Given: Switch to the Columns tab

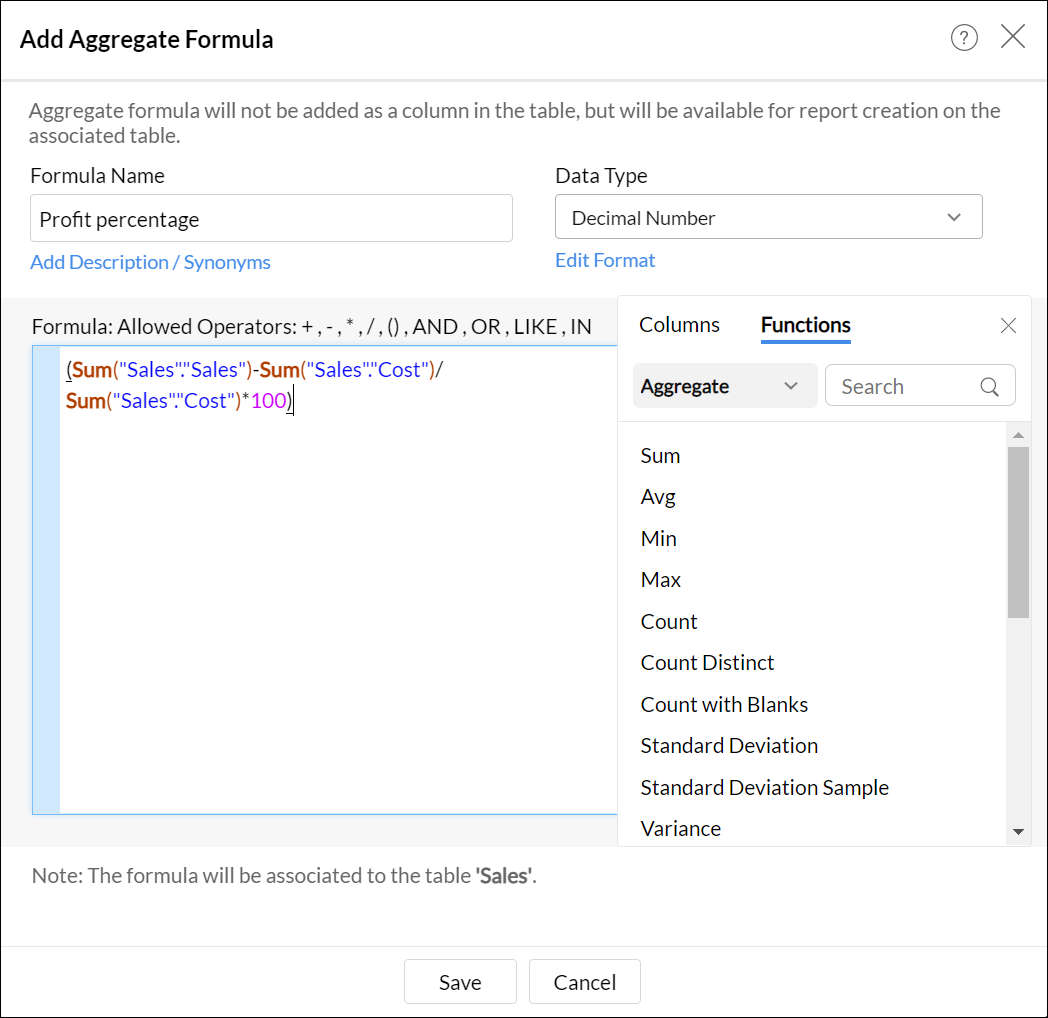Looking at the screenshot, I should pos(679,325).
